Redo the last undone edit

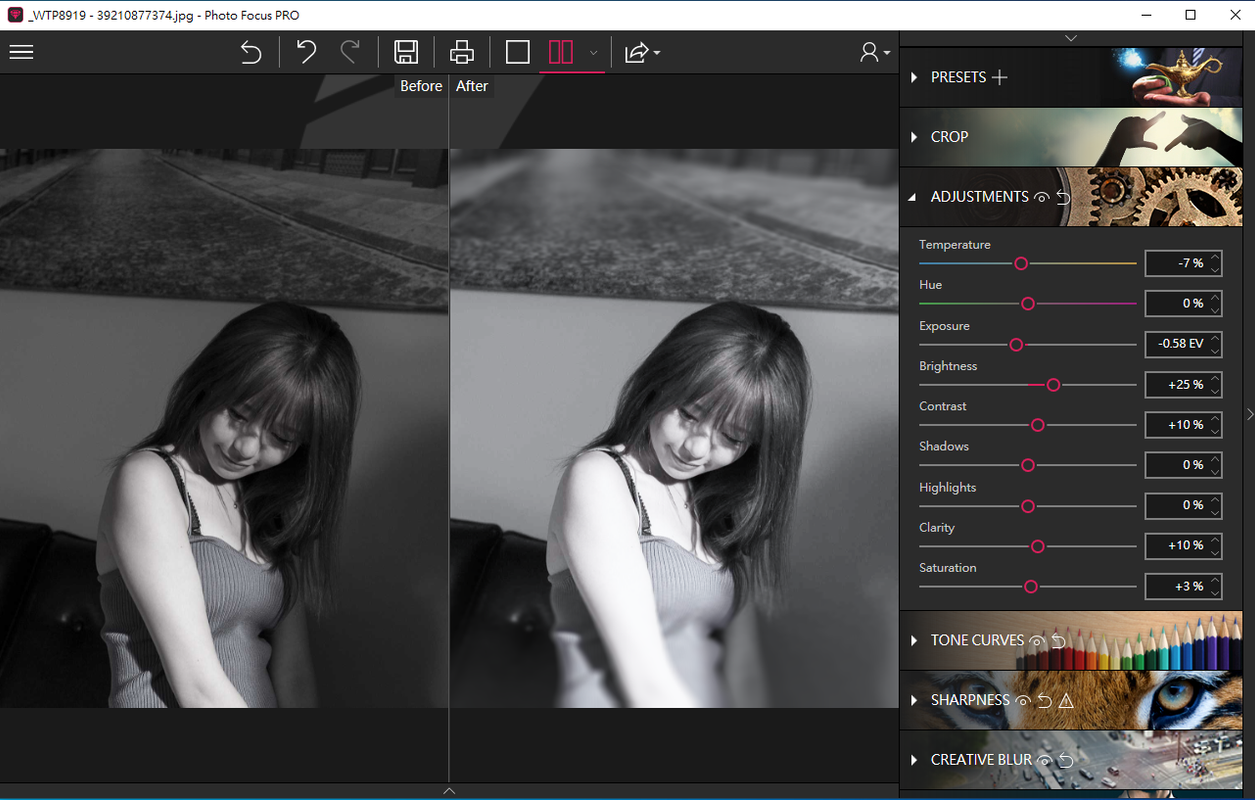tap(350, 52)
